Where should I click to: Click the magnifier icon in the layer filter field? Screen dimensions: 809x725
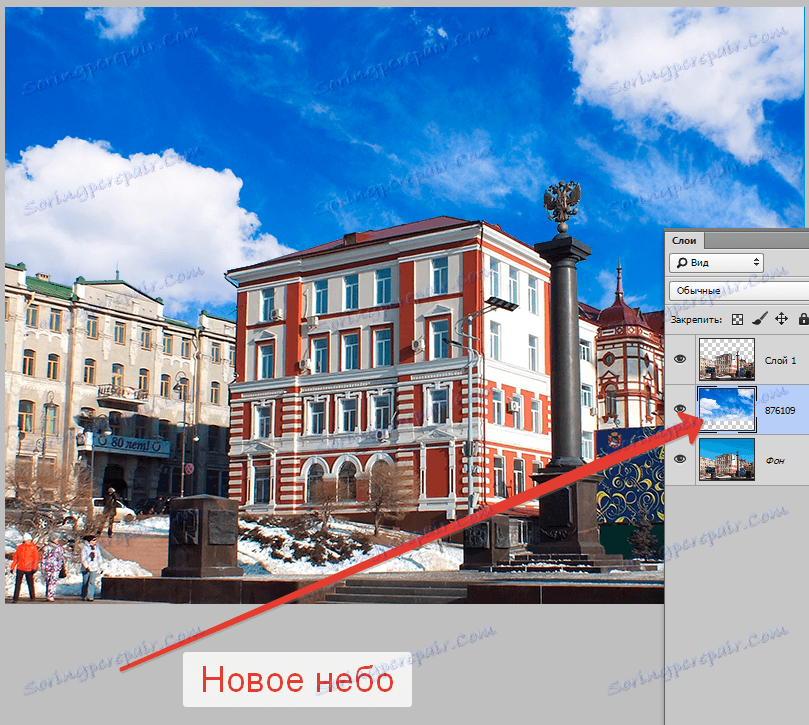tap(681, 262)
